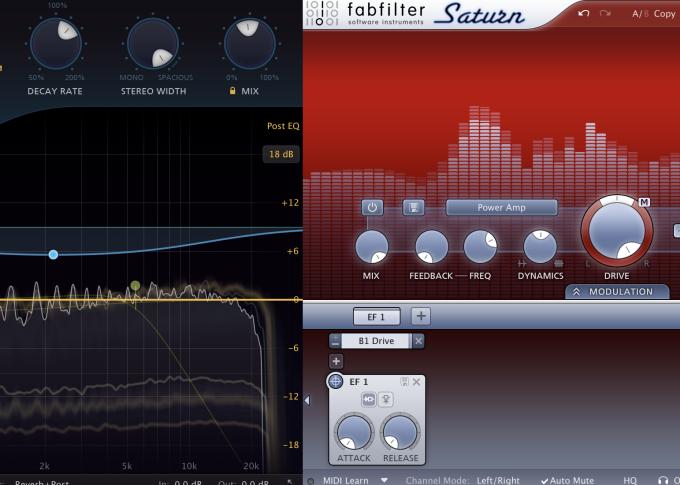Click the Post EQ label
This screenshot has height=485, width=680.
tap(283, 126)
